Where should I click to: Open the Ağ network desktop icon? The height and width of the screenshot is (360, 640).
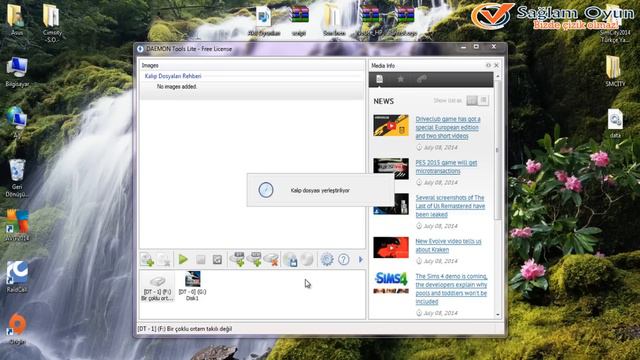17,122
